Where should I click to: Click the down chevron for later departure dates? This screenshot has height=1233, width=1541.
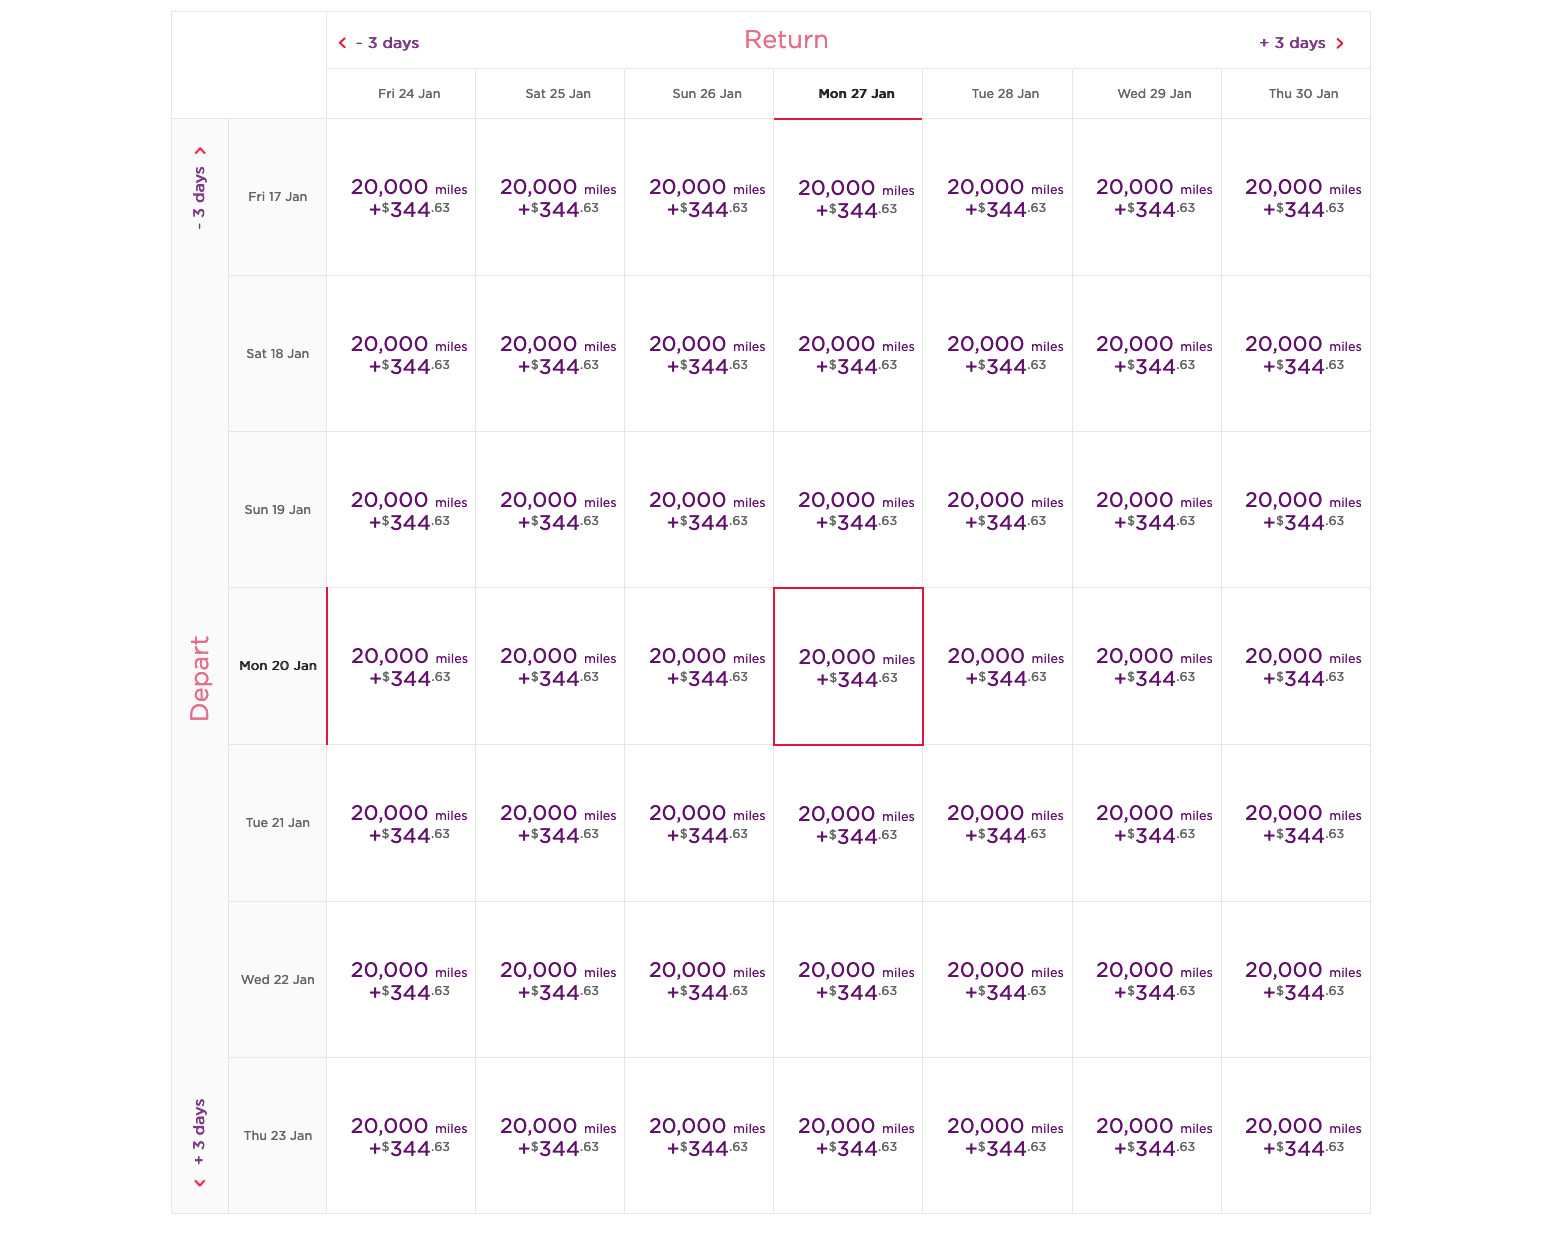(200, 1183)
